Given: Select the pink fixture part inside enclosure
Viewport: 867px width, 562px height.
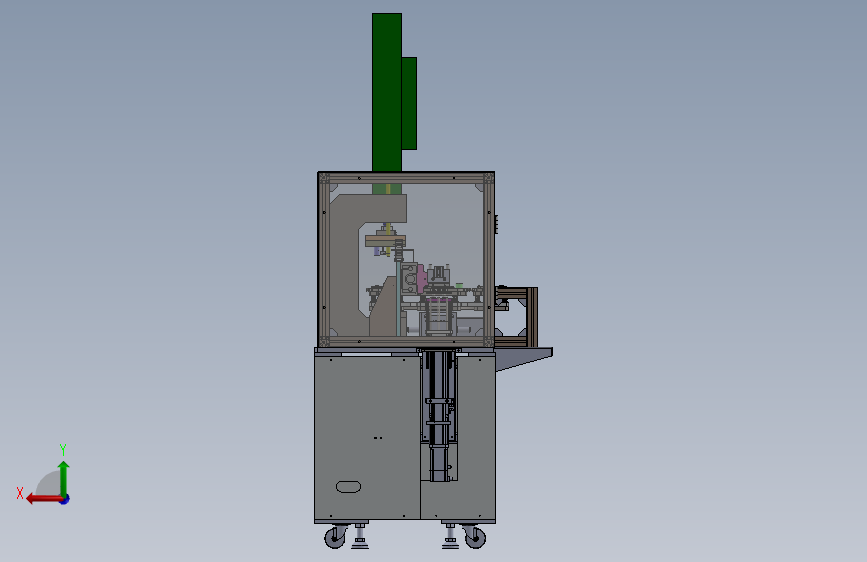Looking at the screenshot, I should click(421, 278).
